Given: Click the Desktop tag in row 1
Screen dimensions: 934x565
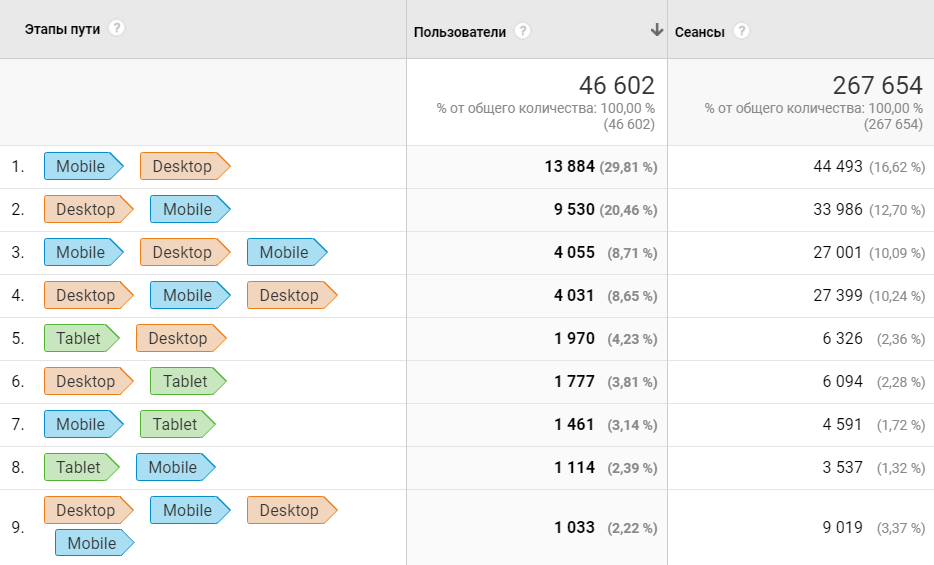Looking at the screenshot, I should click(x=183, y=166).
